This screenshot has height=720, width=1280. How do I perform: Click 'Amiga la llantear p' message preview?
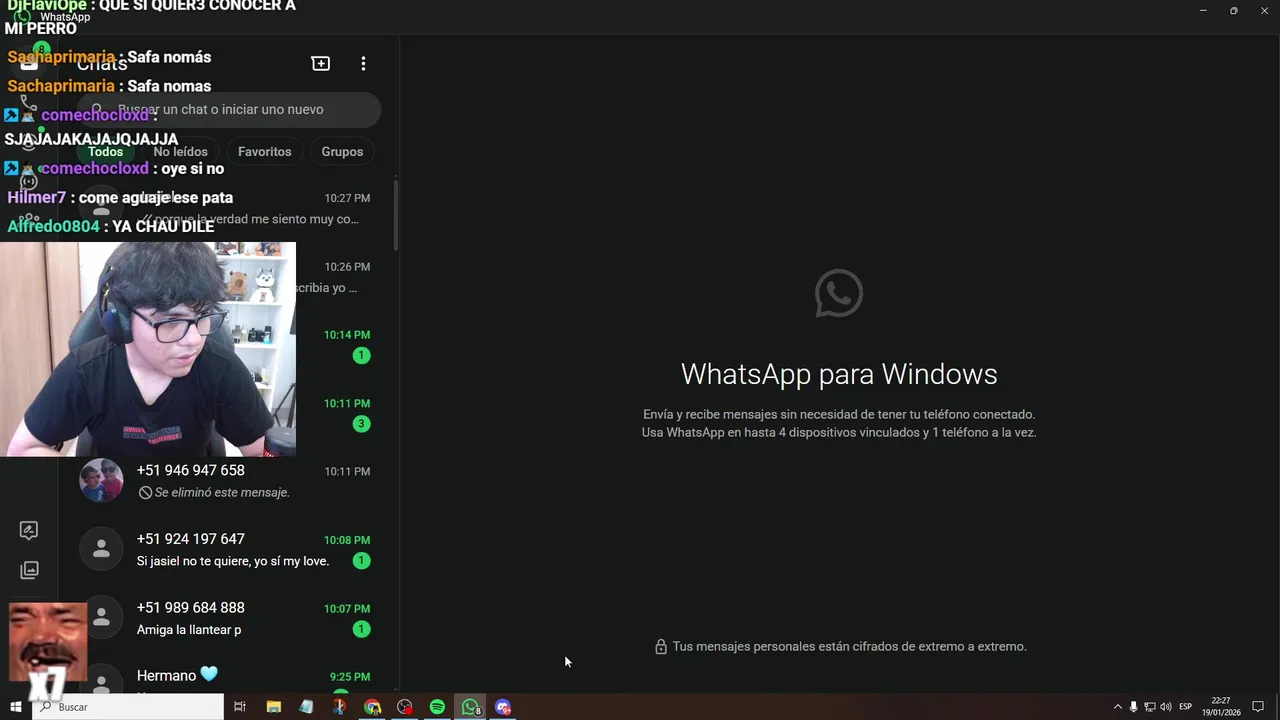coord(189,630)
